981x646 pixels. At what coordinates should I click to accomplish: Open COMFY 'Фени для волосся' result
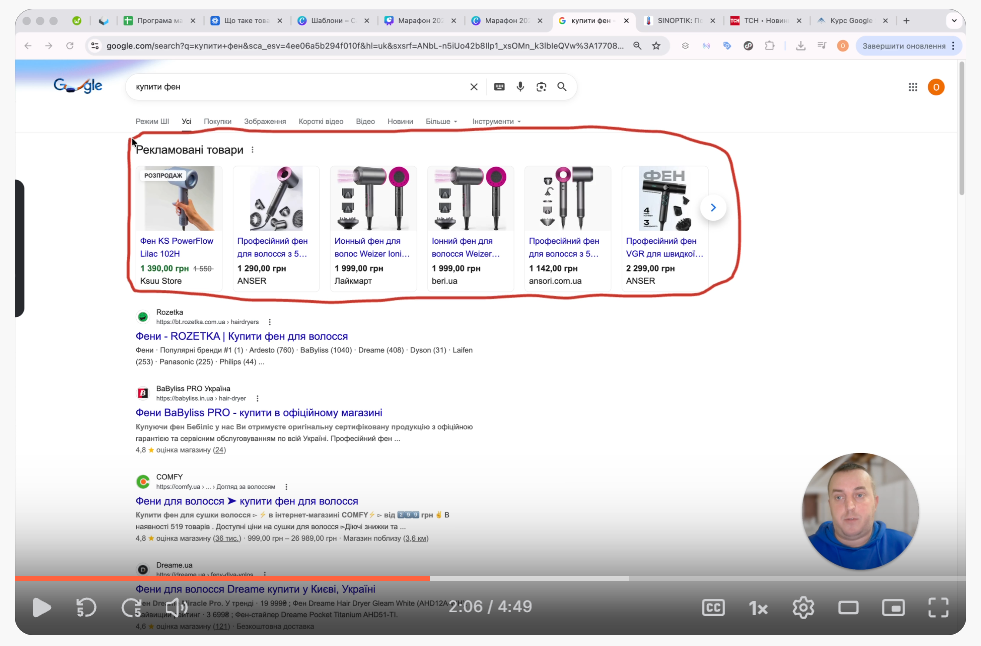pos(247,501)
